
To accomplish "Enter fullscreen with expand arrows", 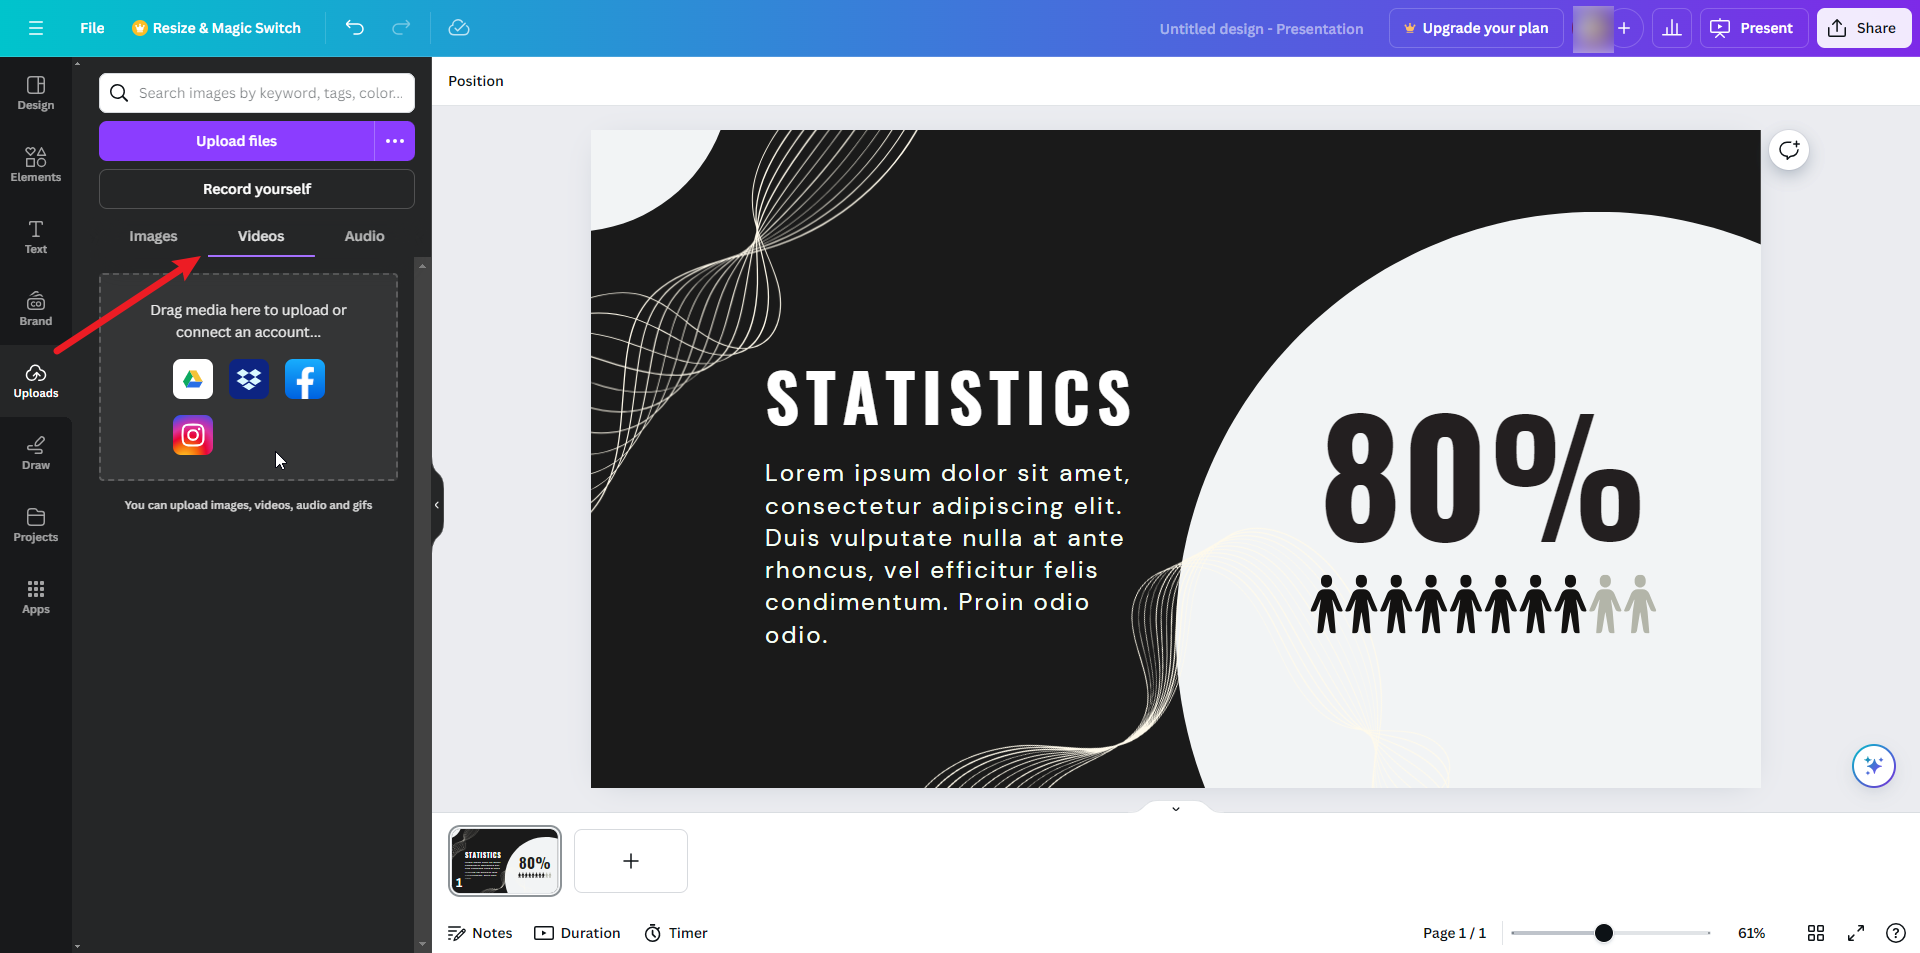I will coord(1856,933).
